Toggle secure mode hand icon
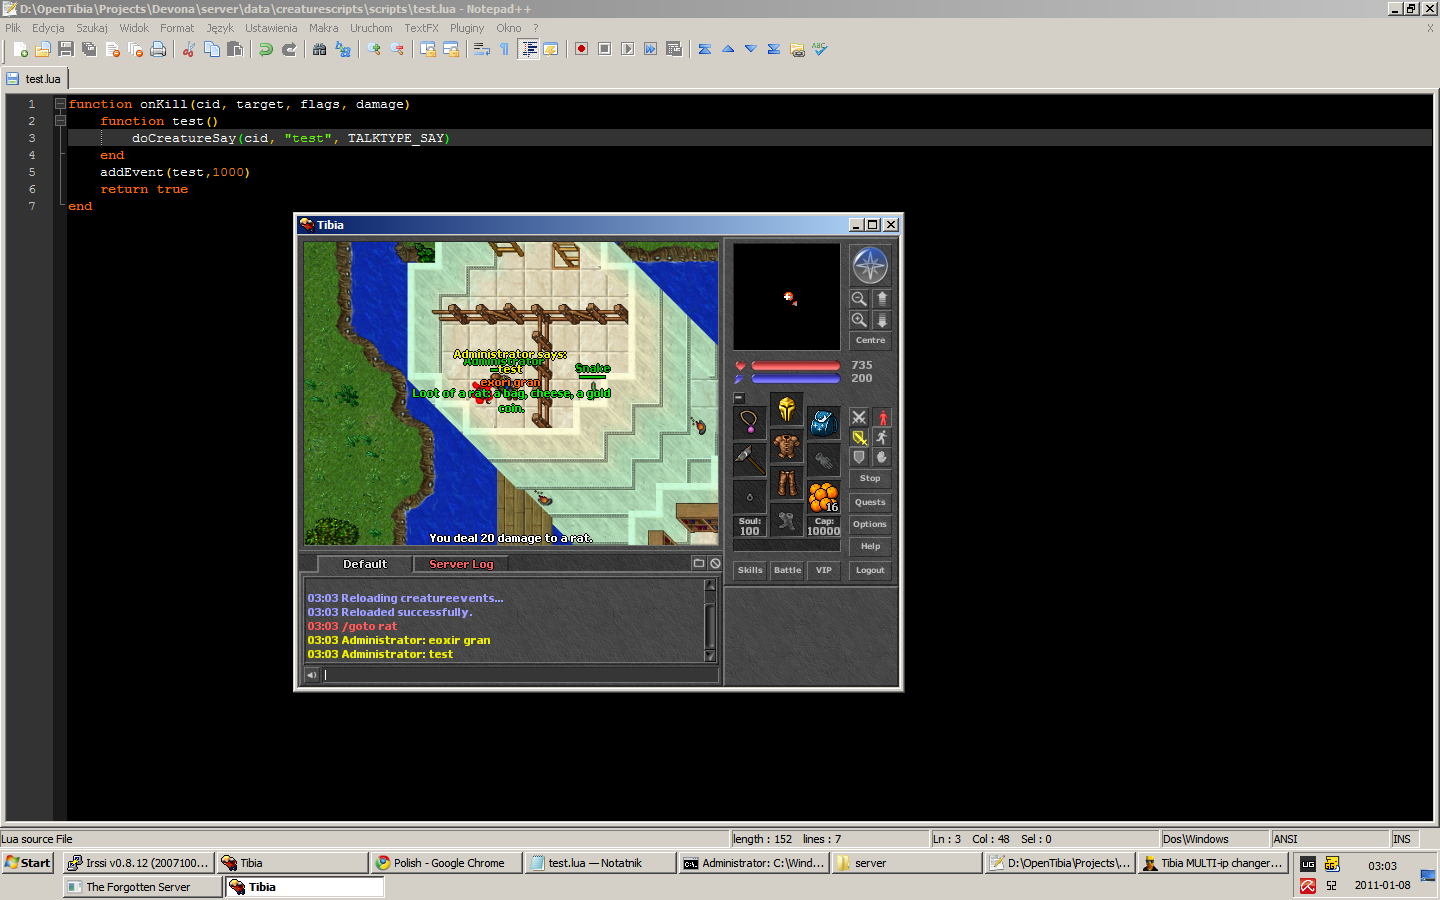 (x=882, y=457)
